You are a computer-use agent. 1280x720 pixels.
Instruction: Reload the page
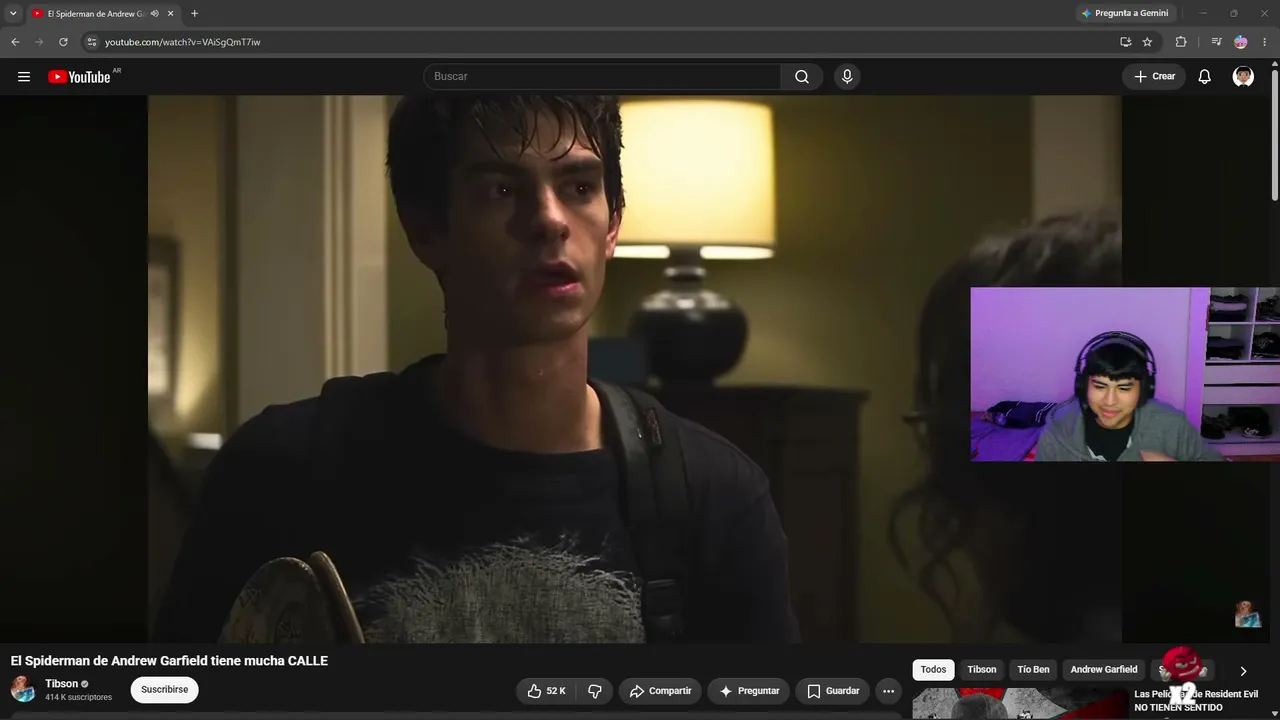[x=63, y=42]
